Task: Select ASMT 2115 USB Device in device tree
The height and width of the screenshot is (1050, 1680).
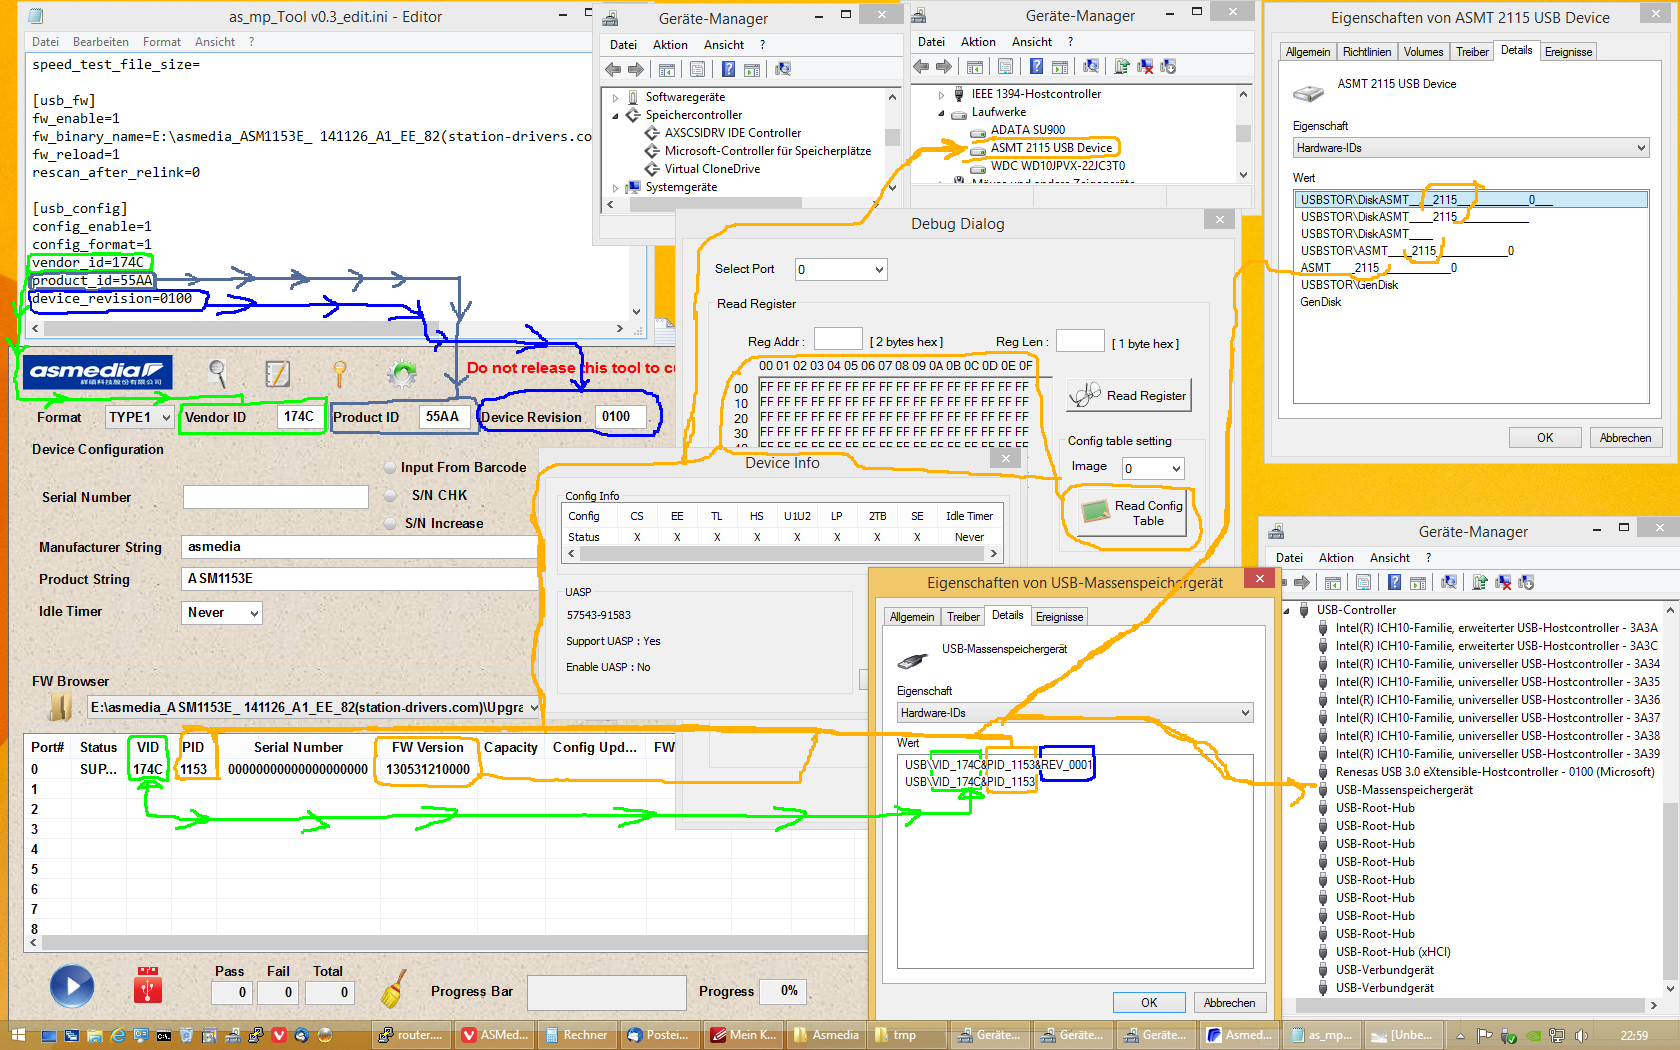Action: [1051, 148]
